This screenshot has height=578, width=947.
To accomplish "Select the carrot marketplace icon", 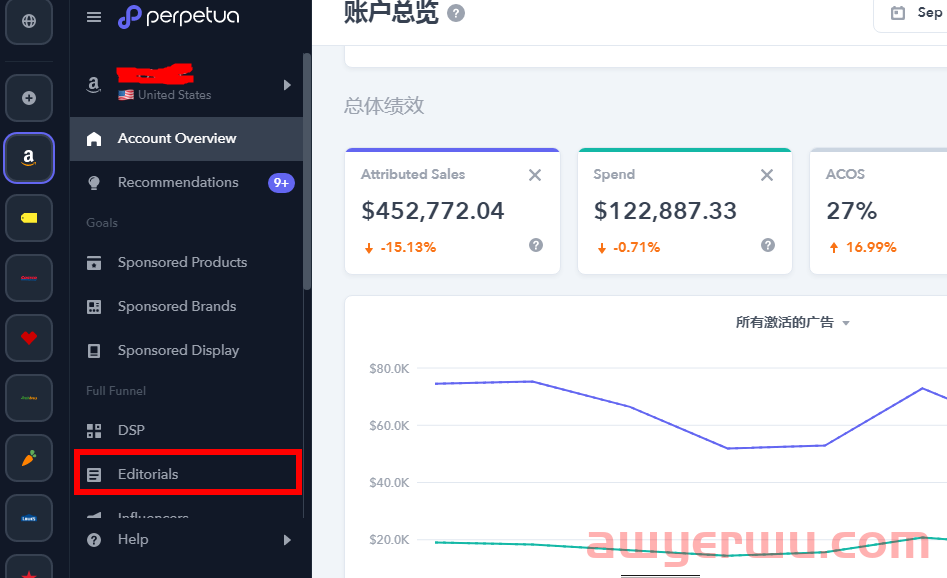I will pos(28,458).
